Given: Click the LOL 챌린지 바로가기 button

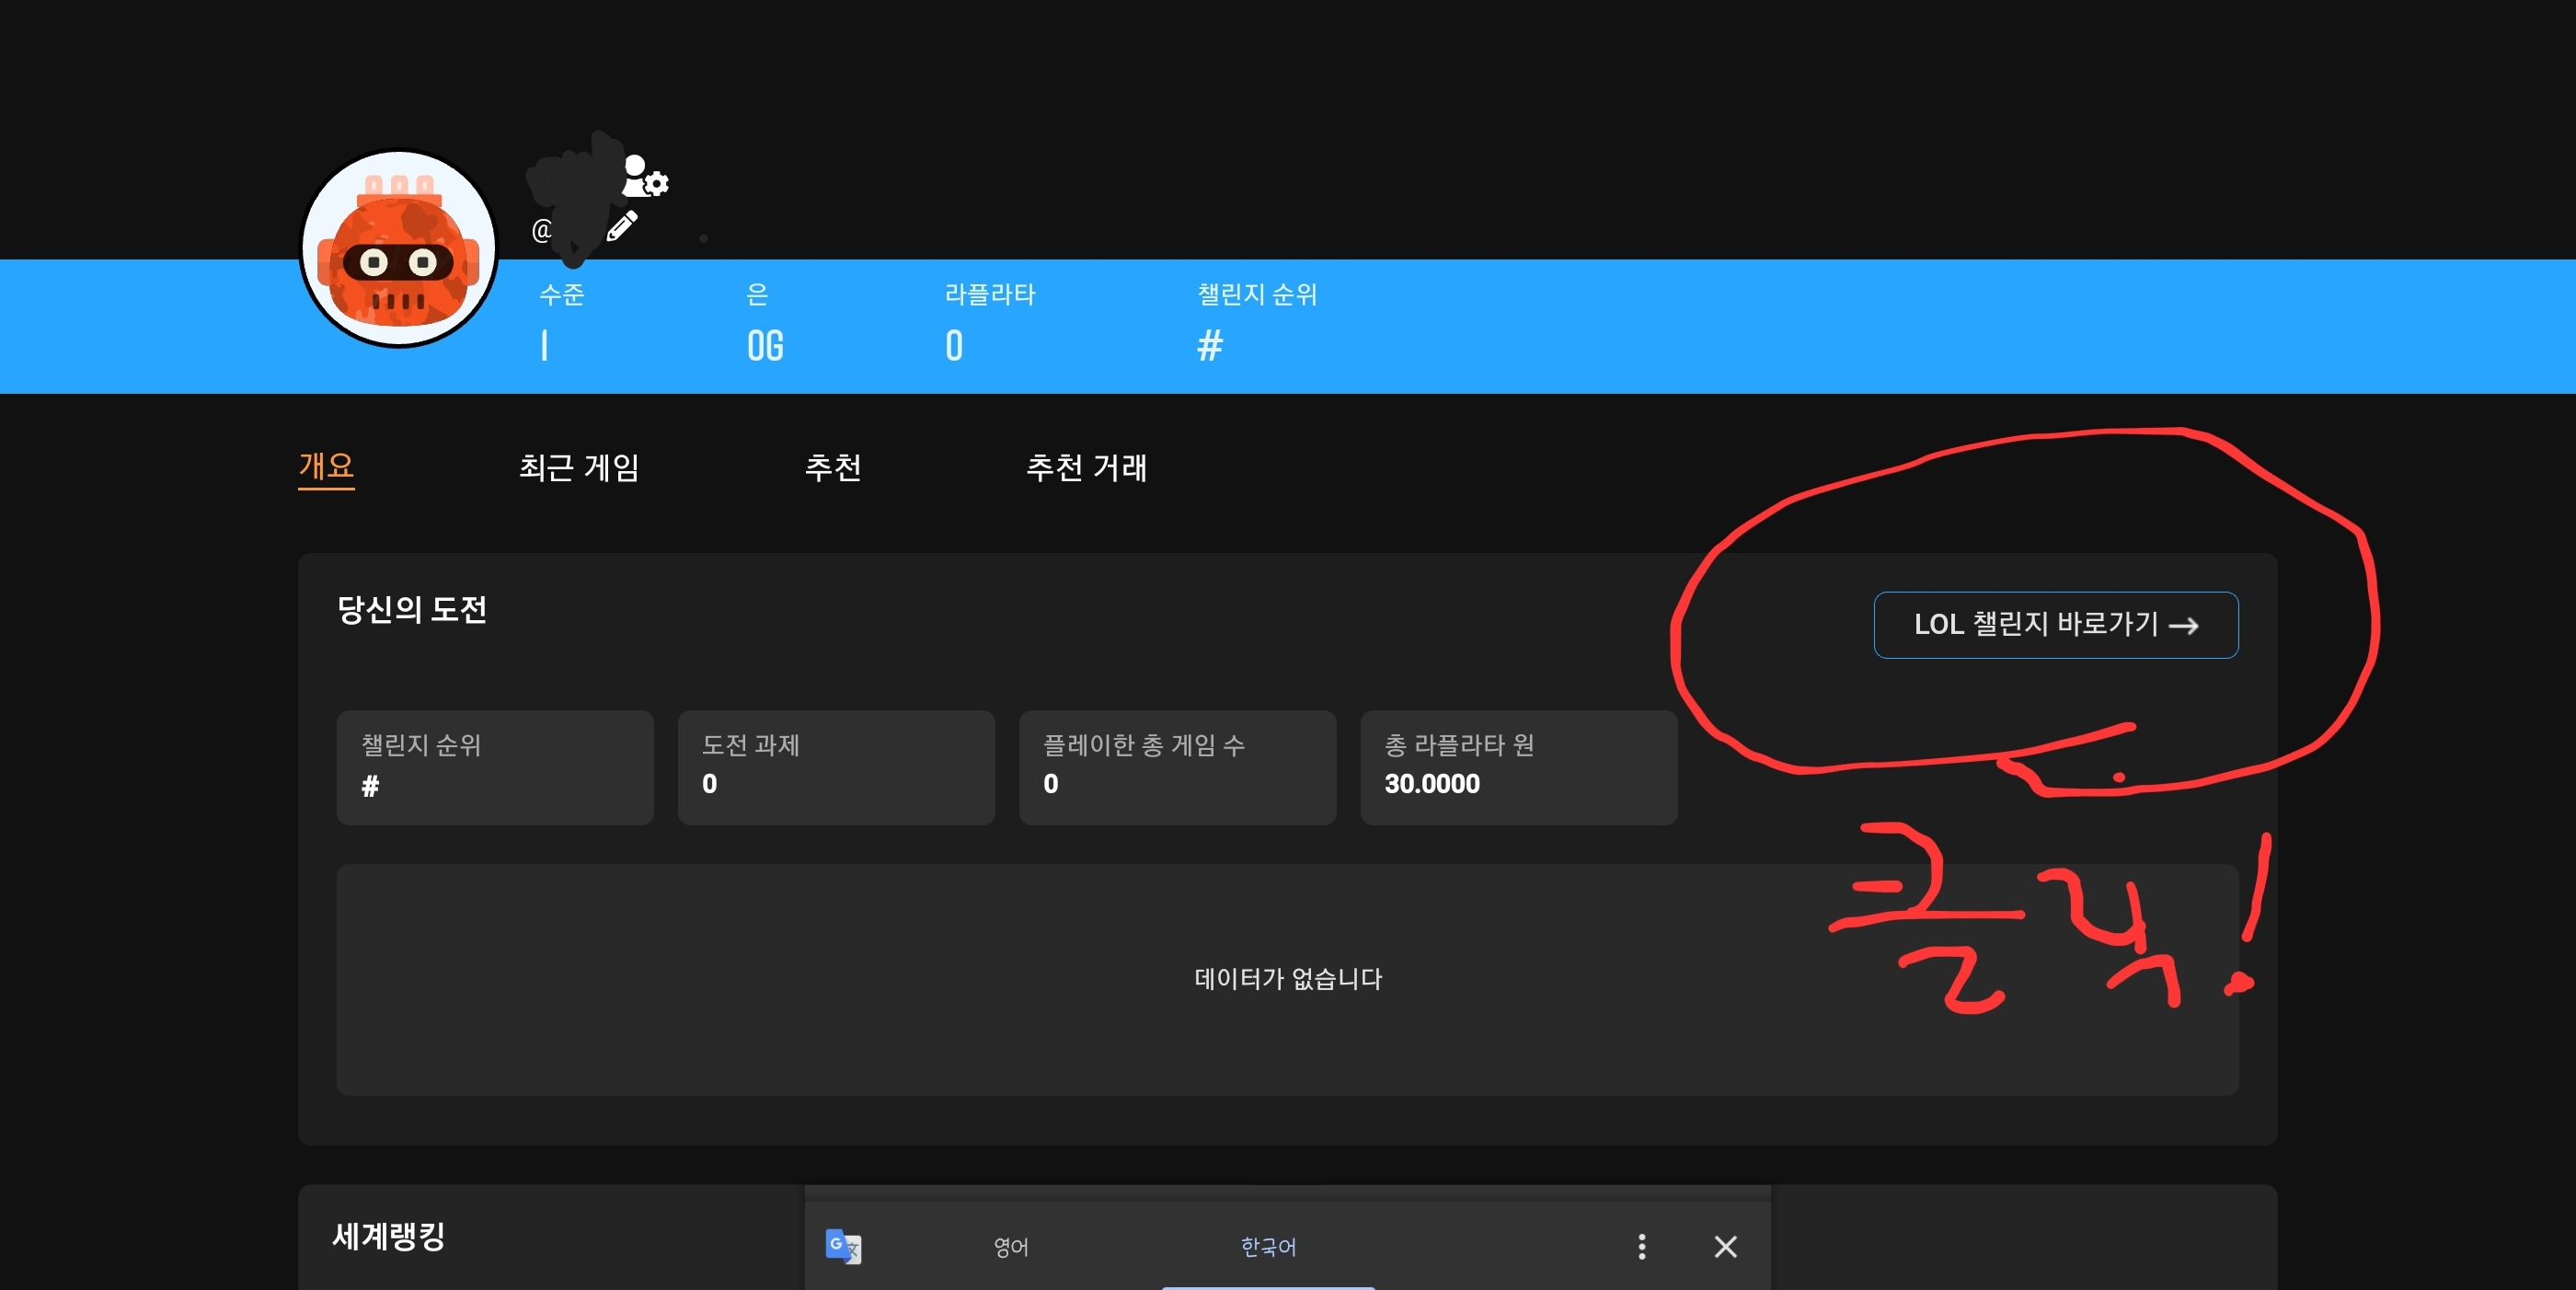Looking at the screenshot, I should pyautogui.click(x=2055, y=624).
